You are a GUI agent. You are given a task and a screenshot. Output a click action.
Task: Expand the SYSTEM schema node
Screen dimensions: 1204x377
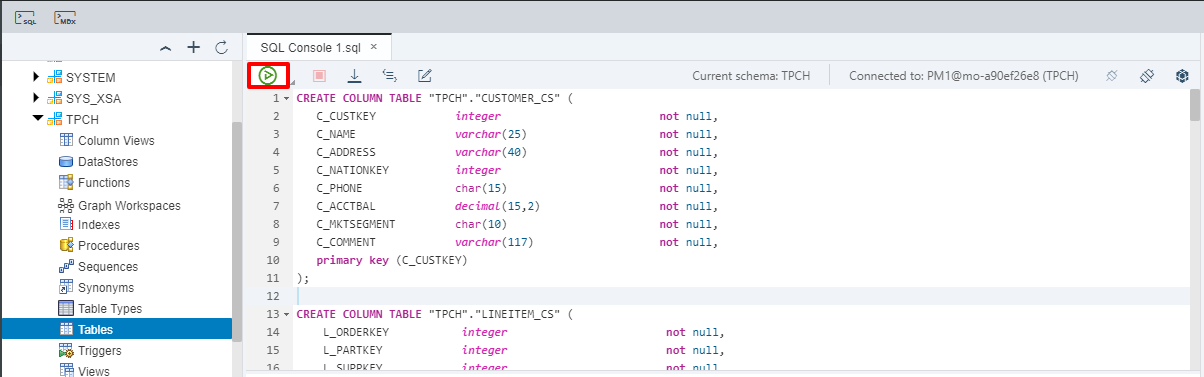click(x=37, y=77)
